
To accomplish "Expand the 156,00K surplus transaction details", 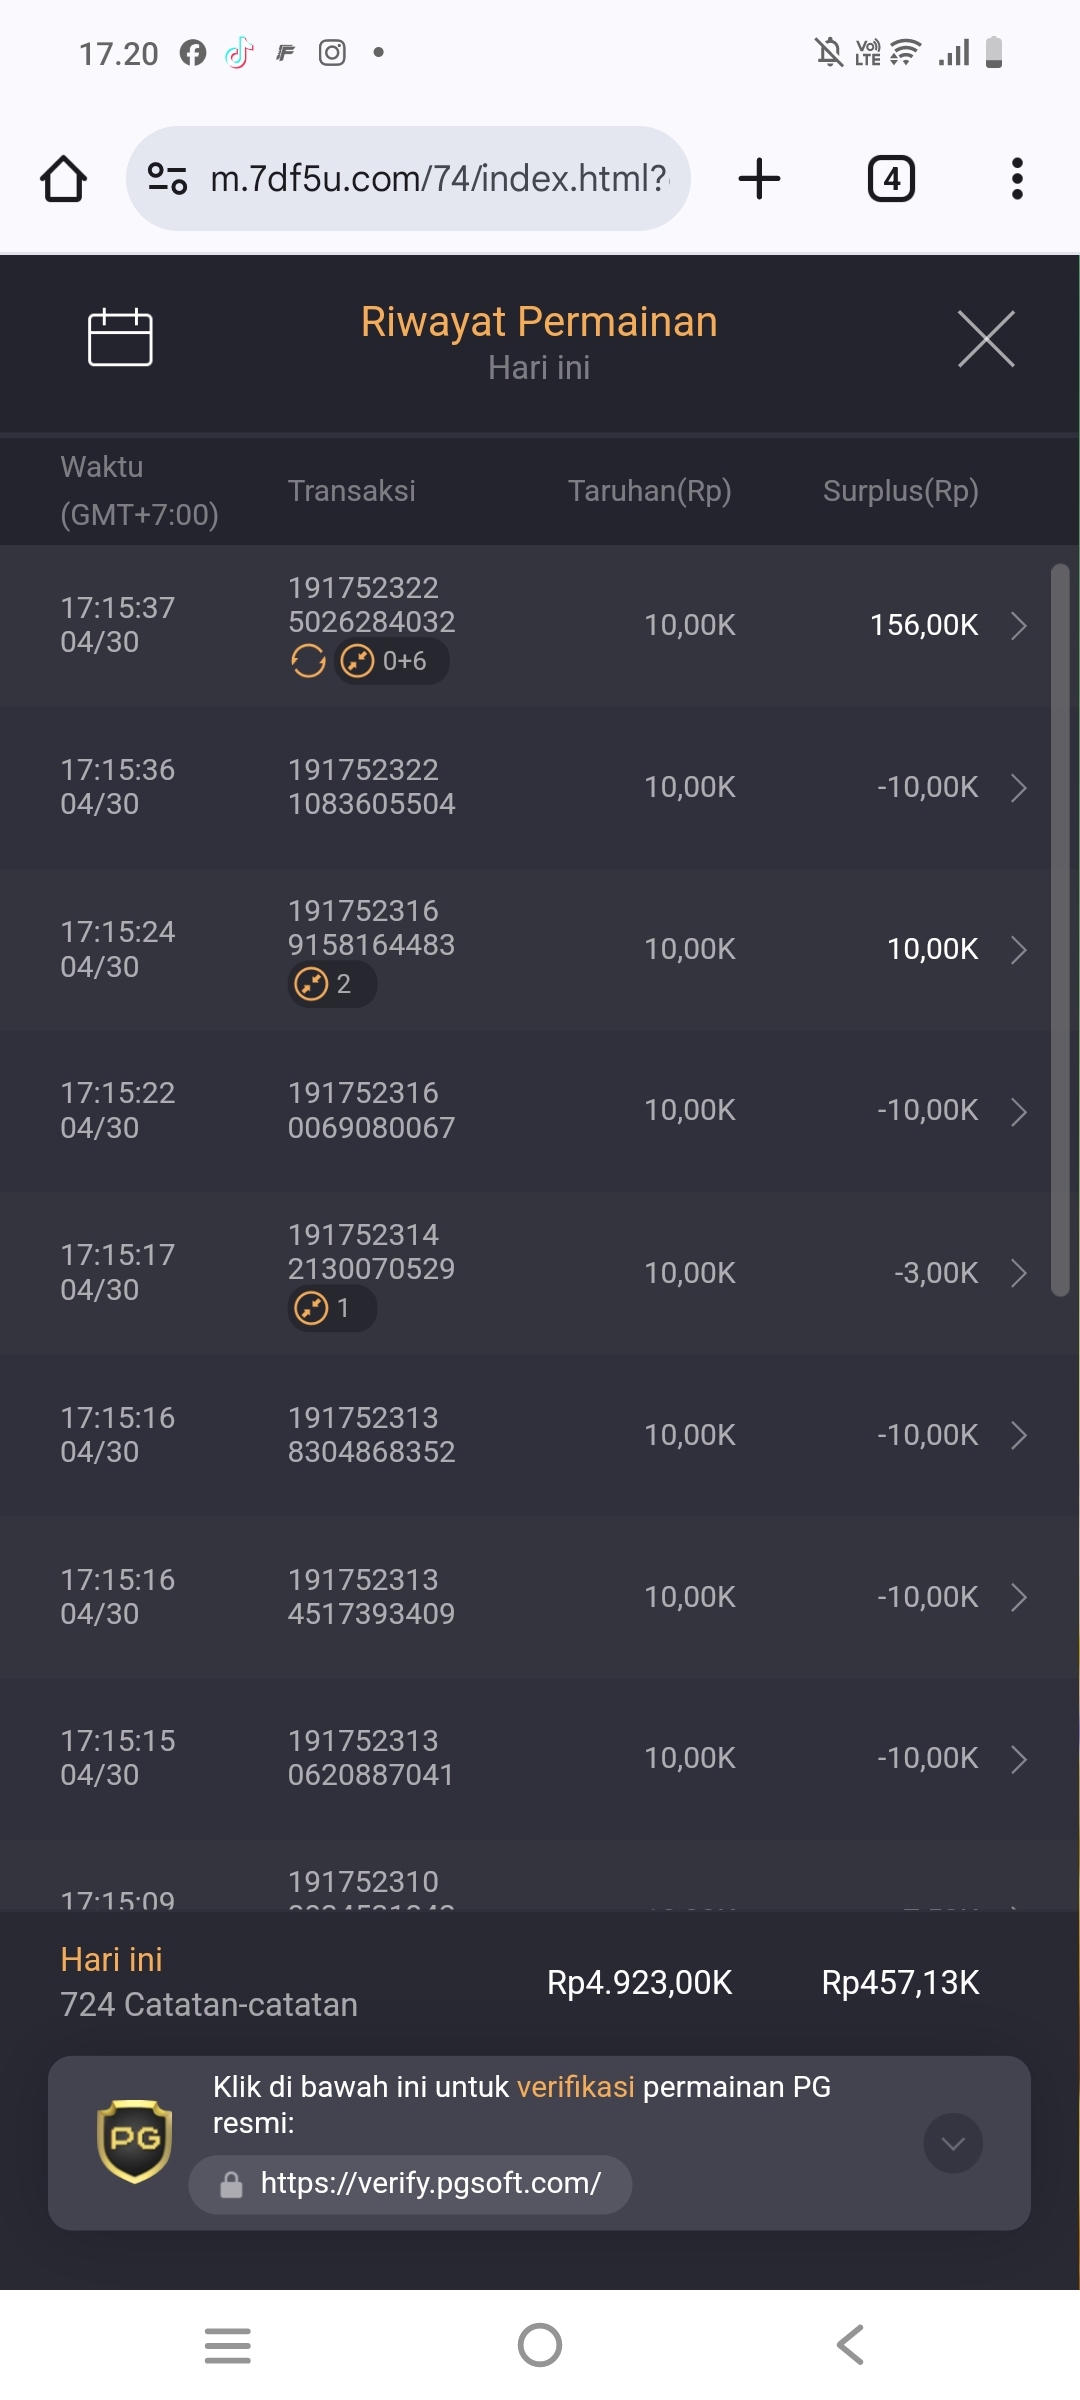I will [x=1019, y=626].
